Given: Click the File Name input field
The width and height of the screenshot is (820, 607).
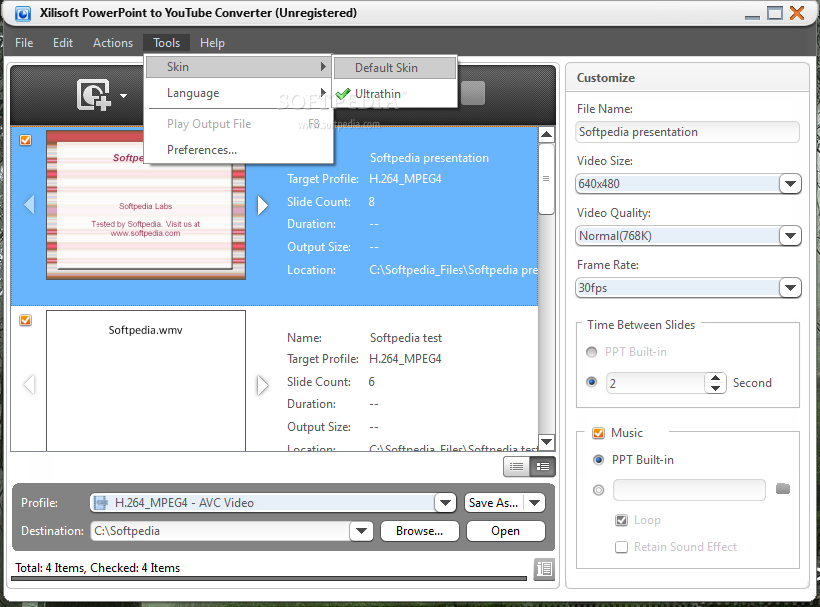Looking at the screenshot, I should point(688,132).
